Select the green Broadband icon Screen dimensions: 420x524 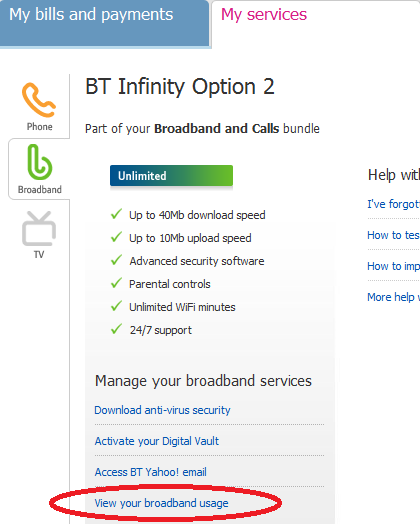(x=39, y=162)
